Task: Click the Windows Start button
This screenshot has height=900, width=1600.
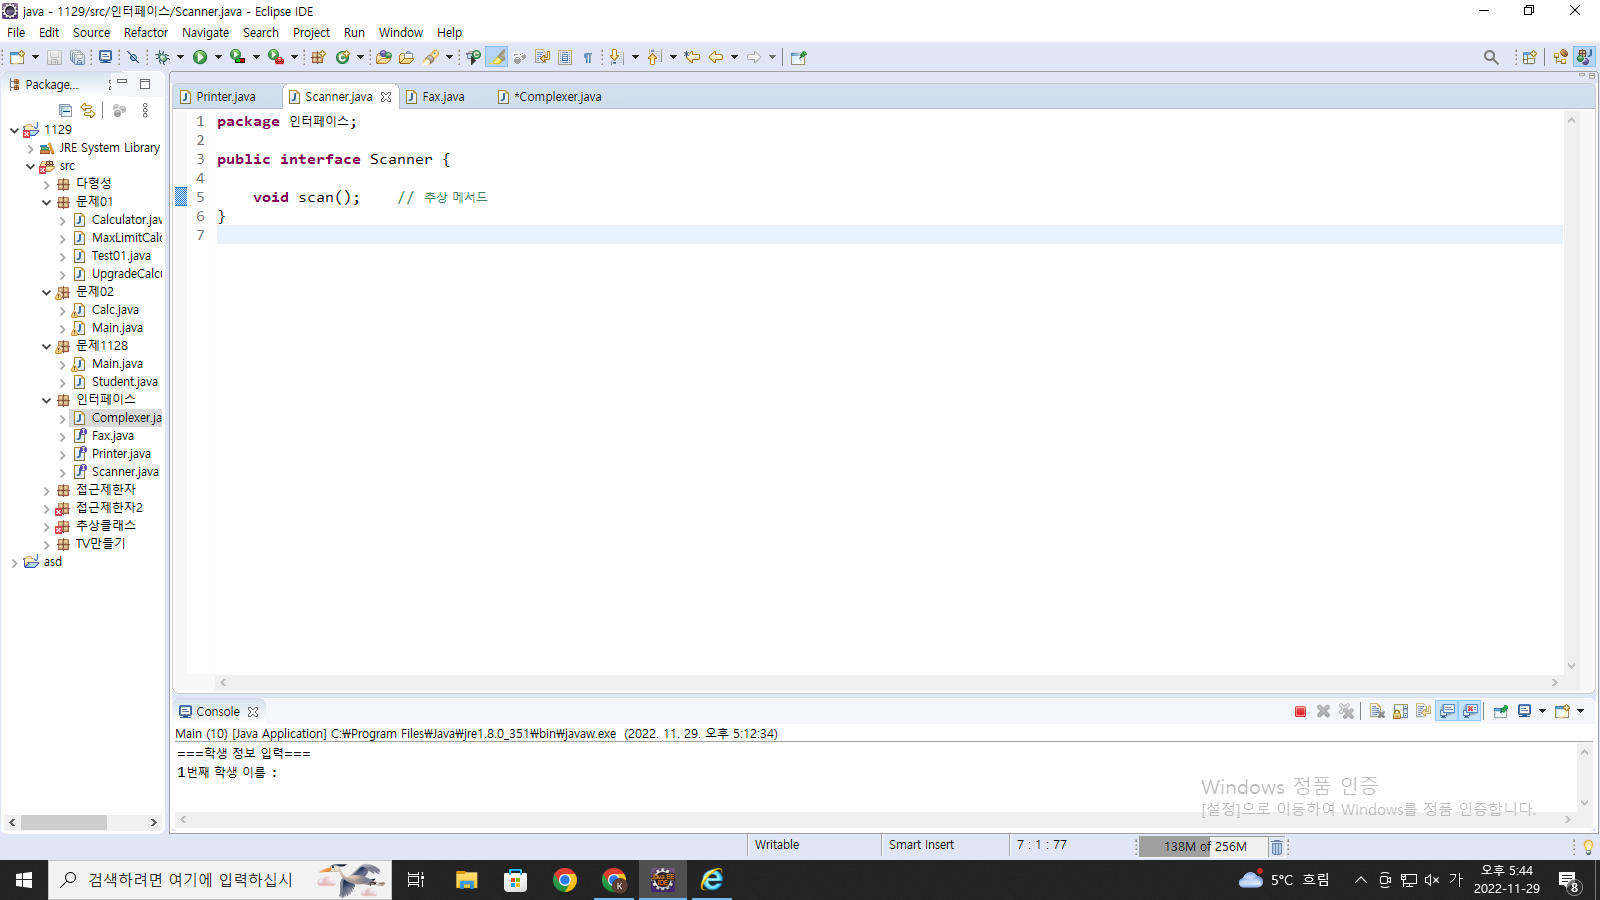Action: (x=24, y=880)
